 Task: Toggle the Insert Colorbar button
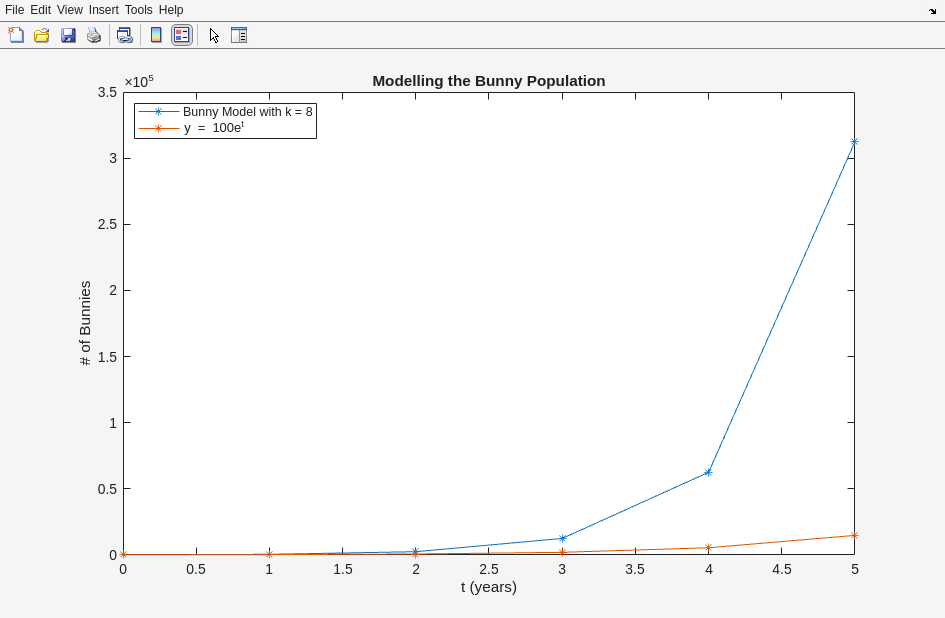[x=156, y=35]
